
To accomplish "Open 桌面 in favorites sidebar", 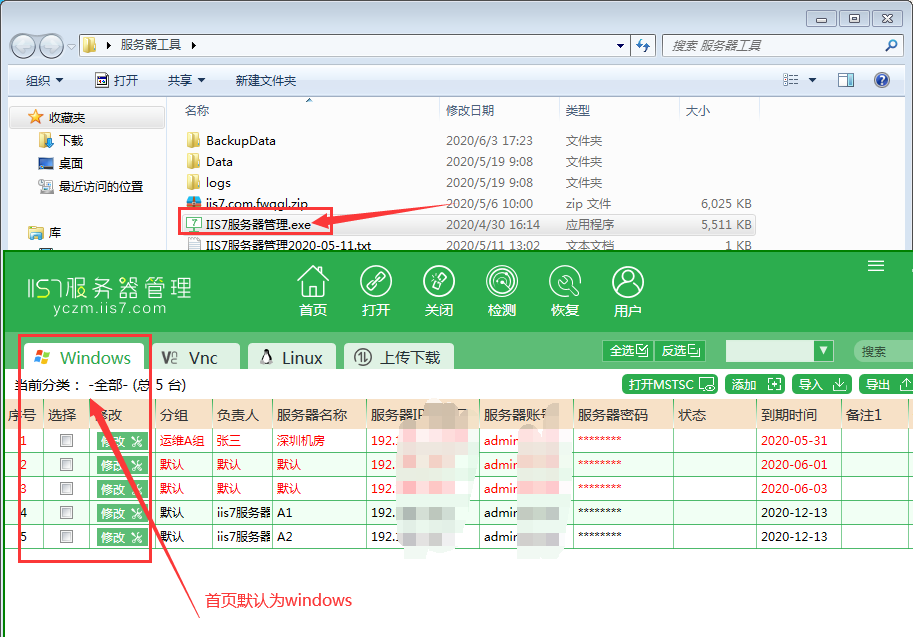I will pos(70,163).
